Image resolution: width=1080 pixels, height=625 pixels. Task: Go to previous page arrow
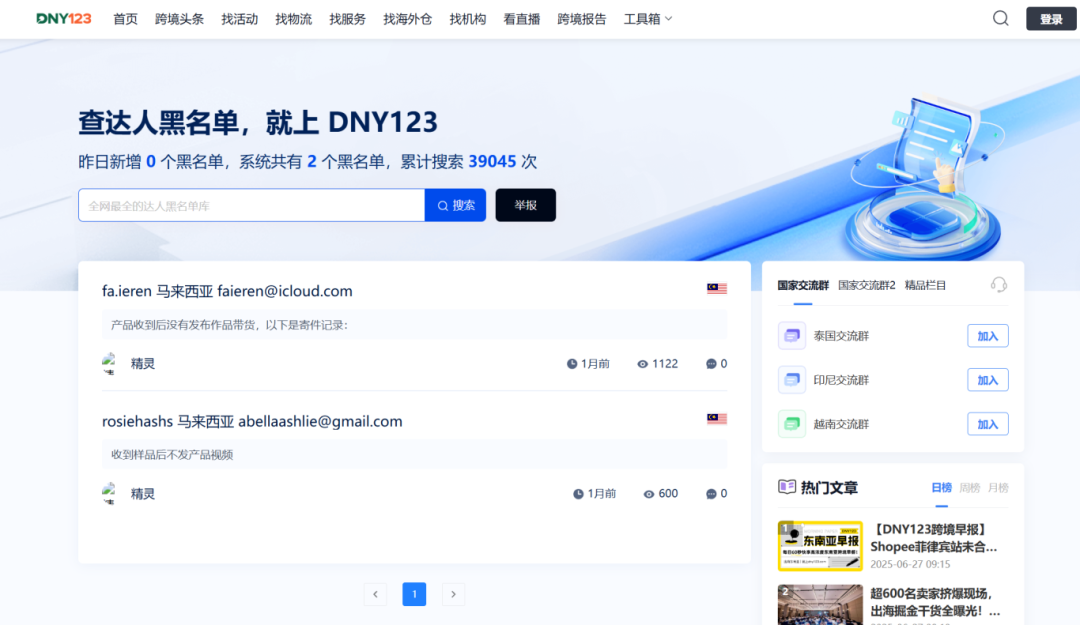click(x=375, y=594)
